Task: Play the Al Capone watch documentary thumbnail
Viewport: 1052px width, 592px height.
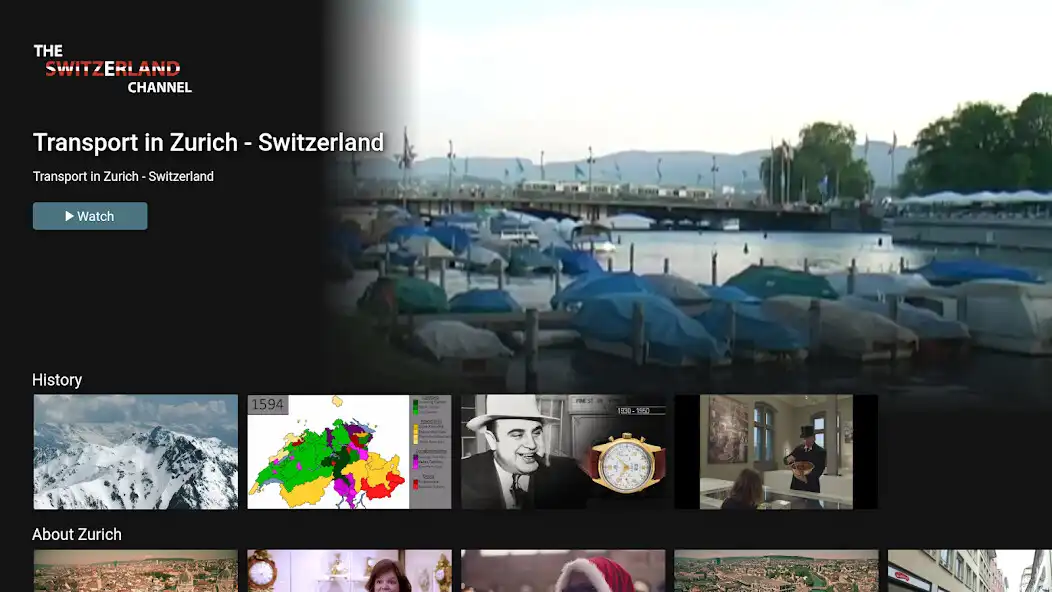Action: [563, 451]
